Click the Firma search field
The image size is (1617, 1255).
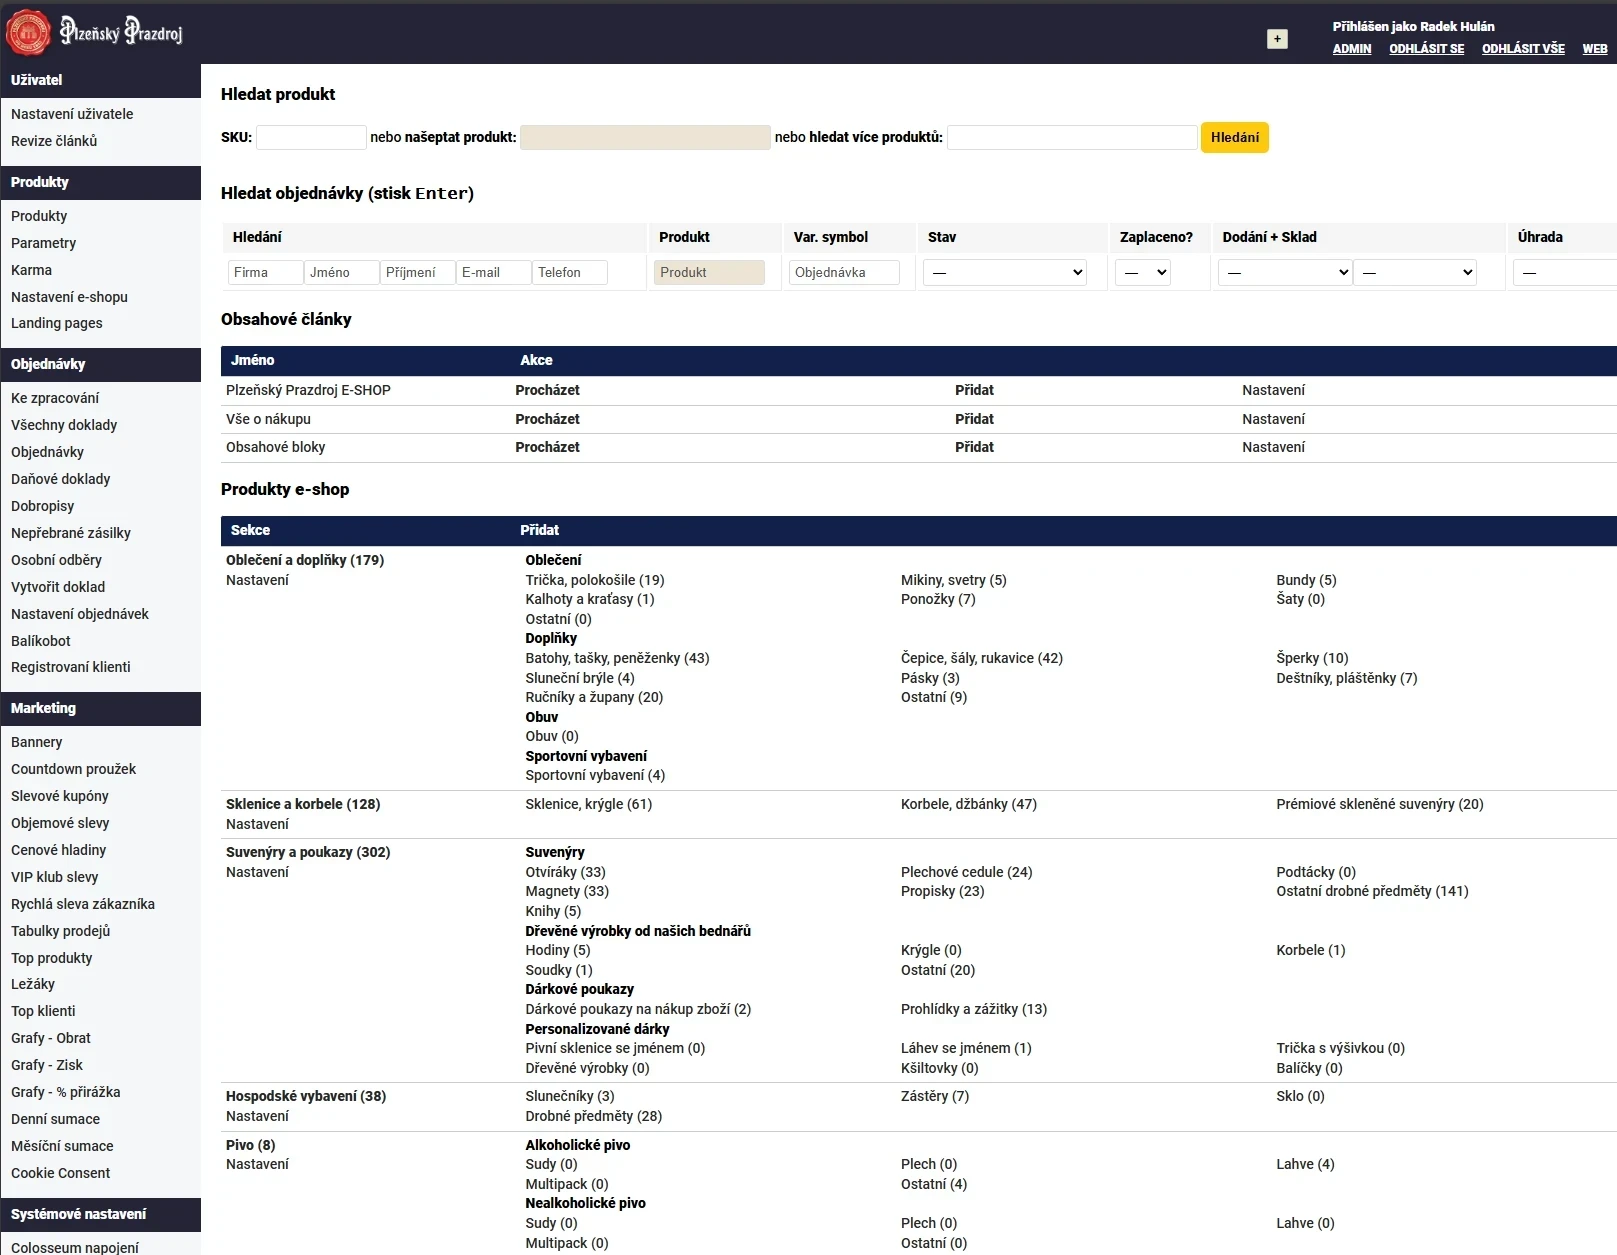(x=265, y=272)
